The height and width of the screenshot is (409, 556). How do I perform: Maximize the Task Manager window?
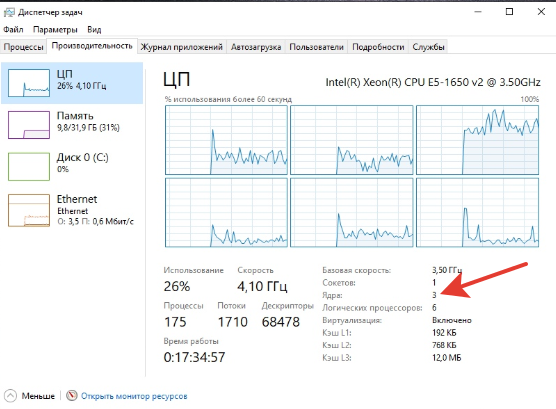[x=509, y=12]
